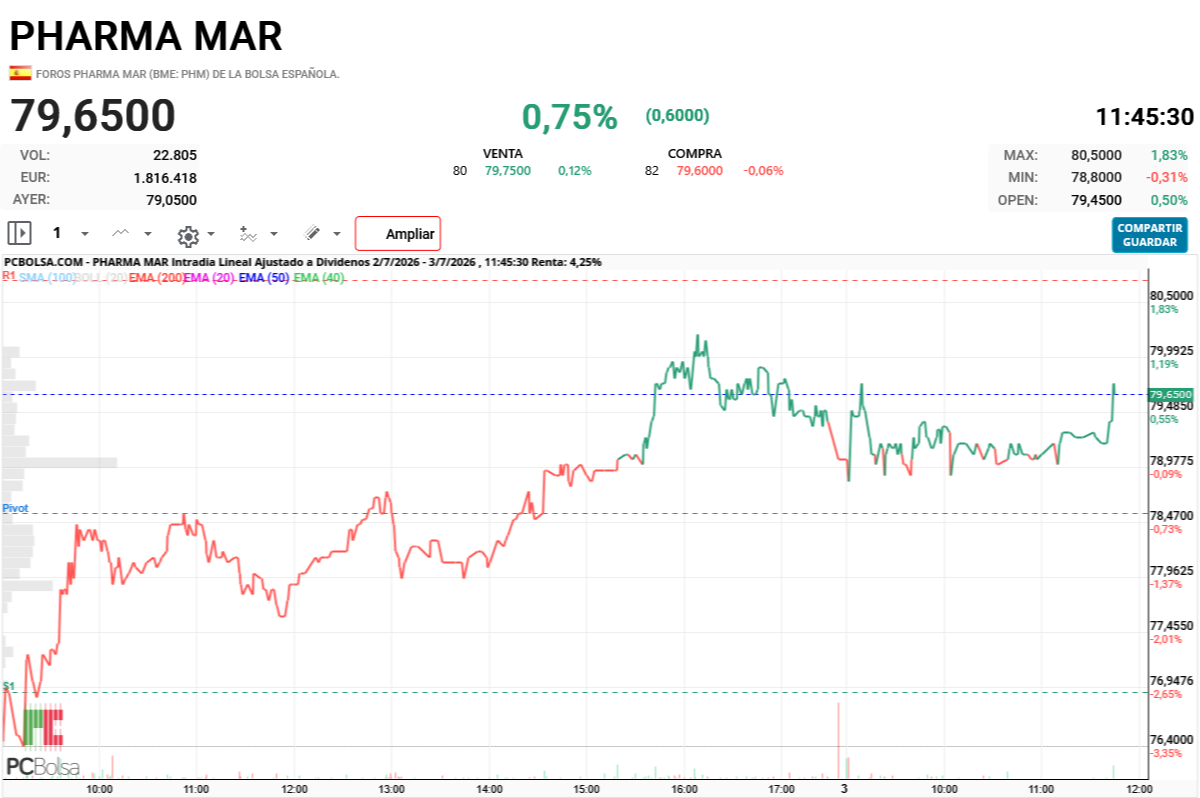Image resolution: width=1200 pixels, height=798 pixels.
Task: Select the drawing pencil tool icon
Action: (x=312, y=233)
